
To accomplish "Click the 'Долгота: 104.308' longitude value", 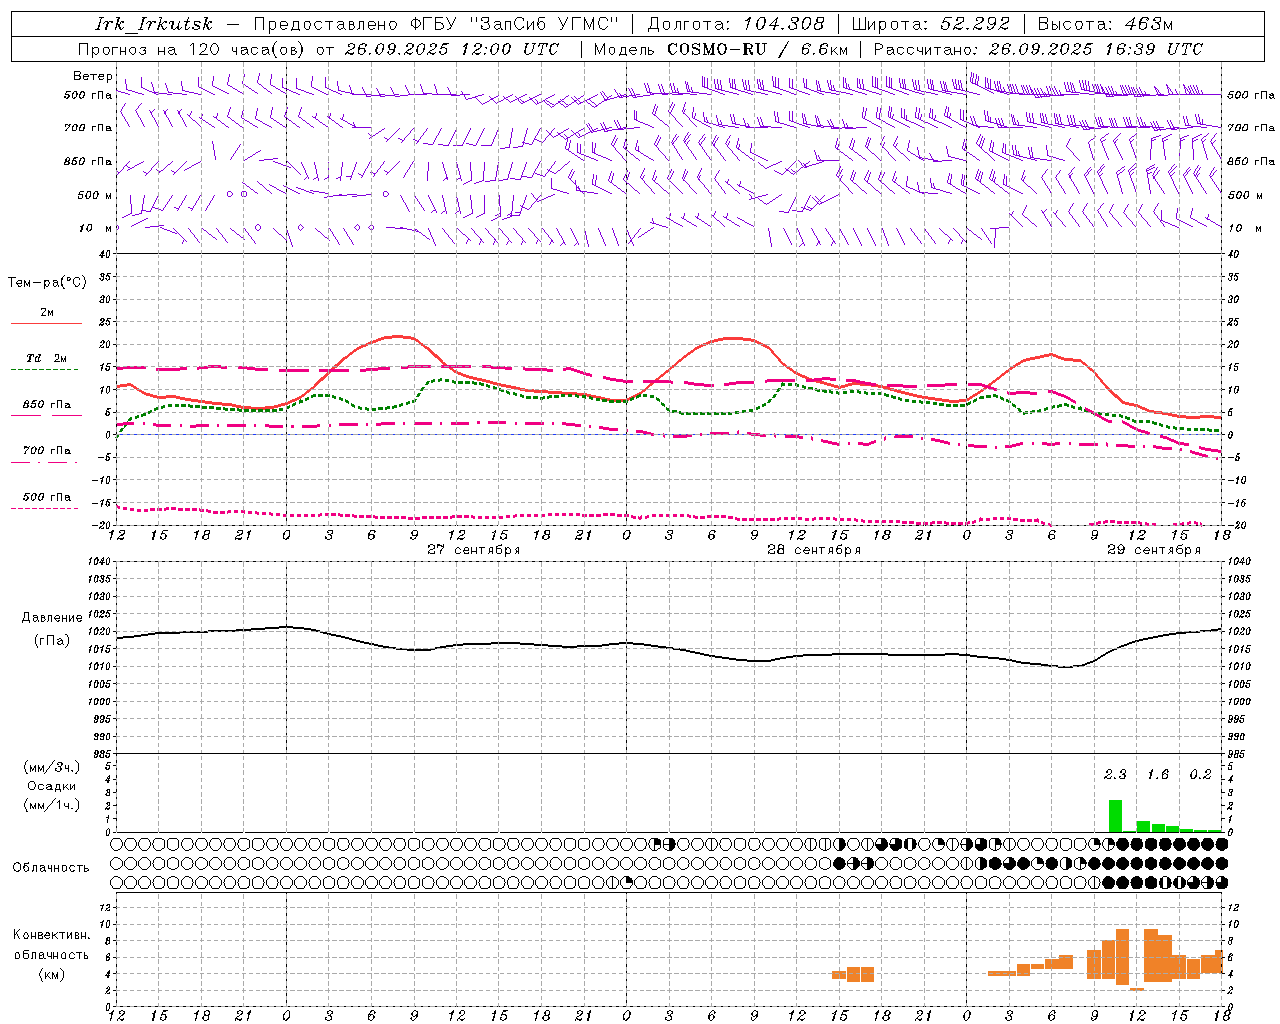I will point(736,24).
